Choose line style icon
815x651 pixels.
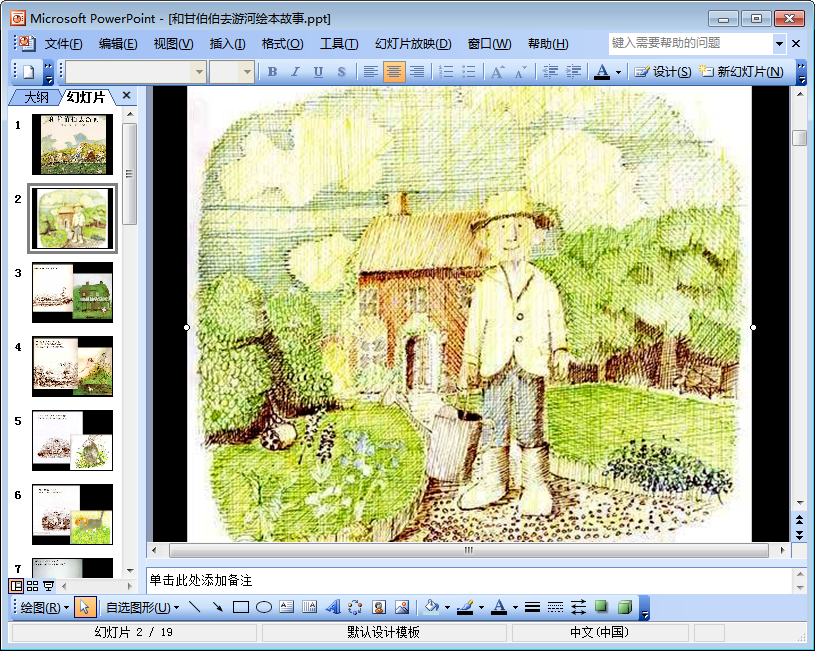532,607
